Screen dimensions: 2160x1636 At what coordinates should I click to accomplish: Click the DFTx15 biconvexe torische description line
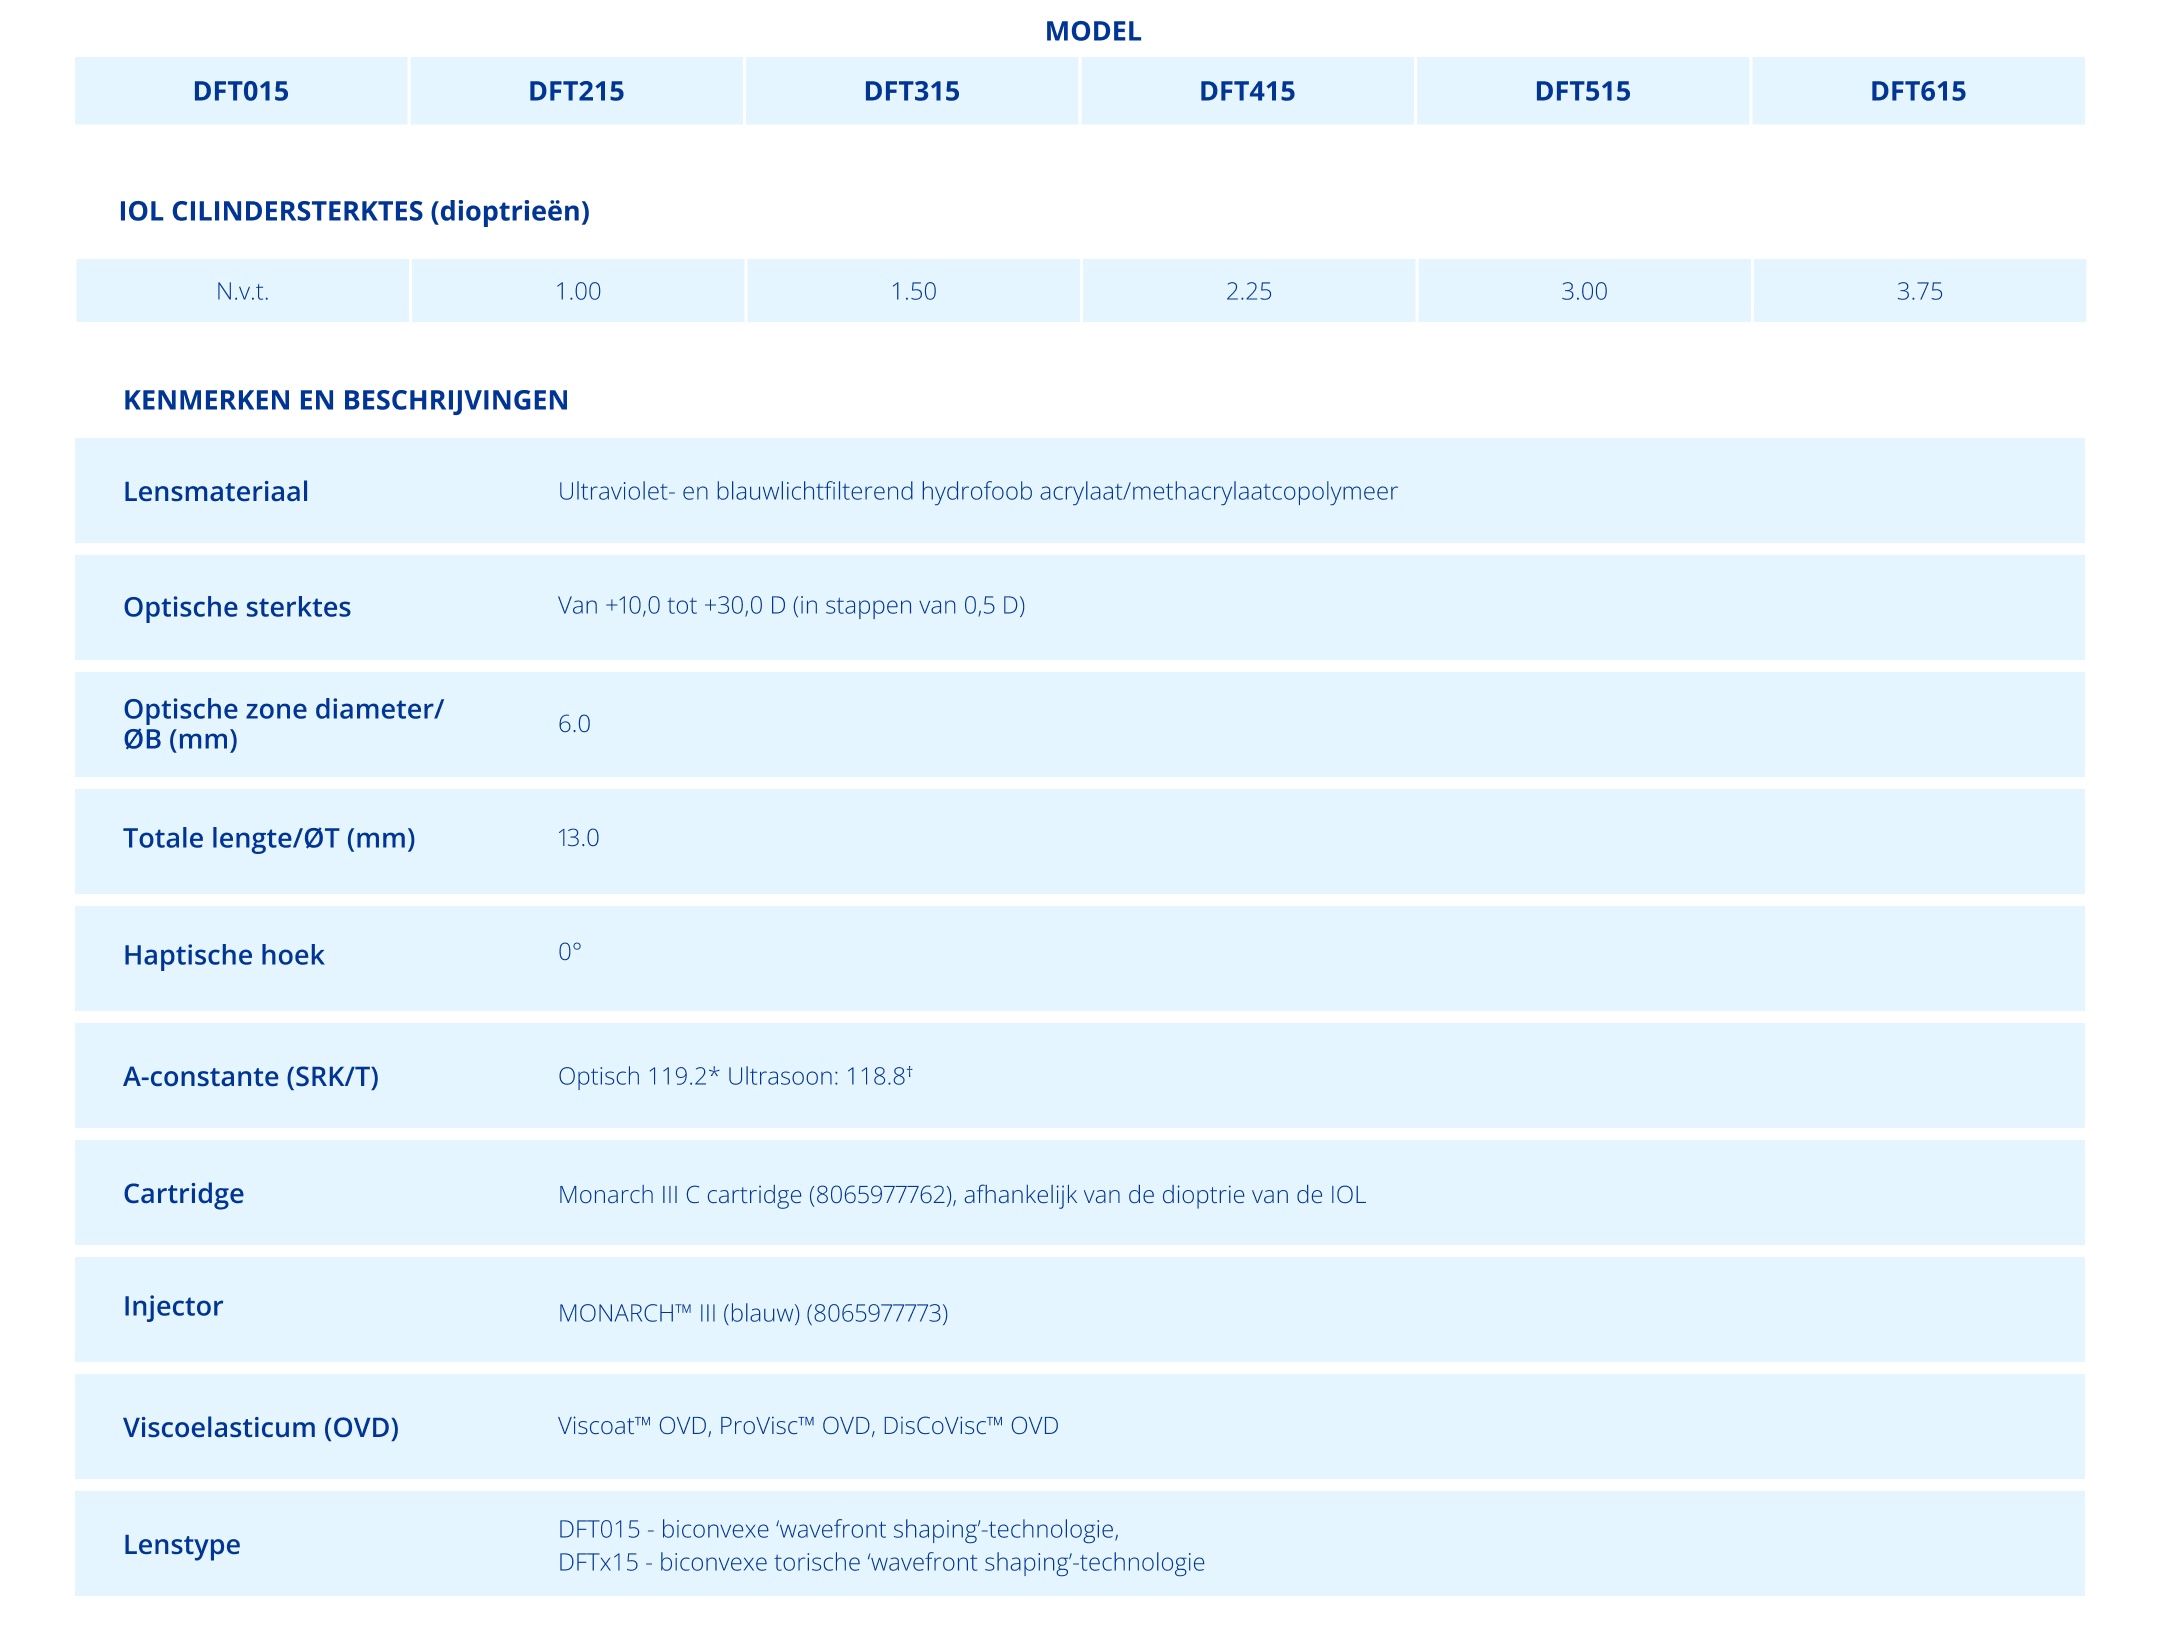pos(881,1562)
